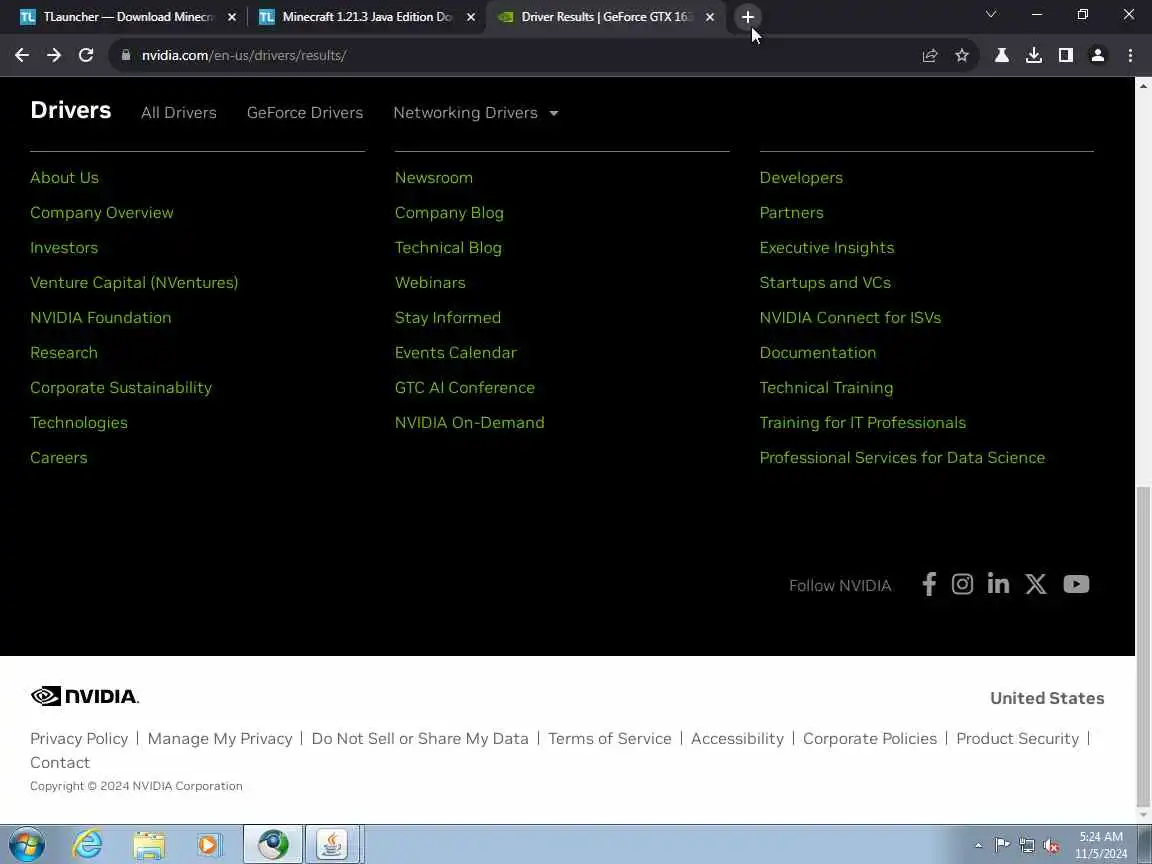The height and width of the screenshot is (864, 1152).
Task: Click muted volume icon in system tray
Action: (x=1051, y=846)
